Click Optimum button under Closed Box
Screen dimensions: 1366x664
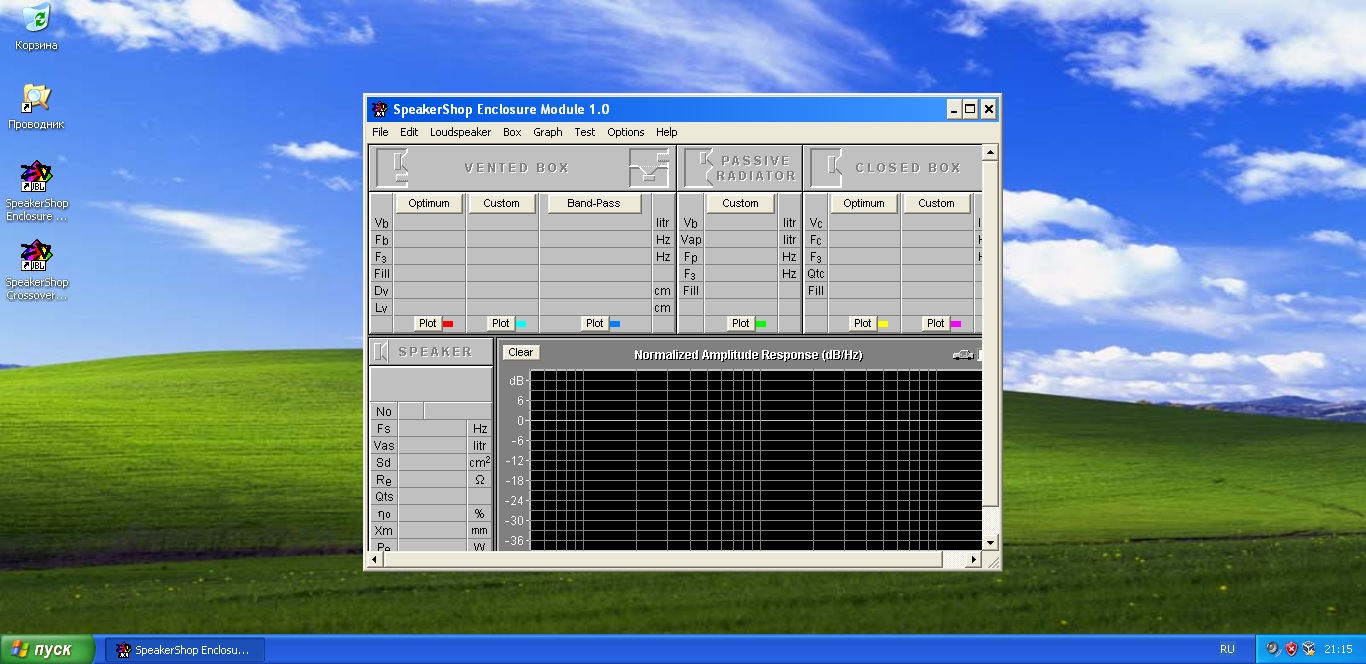tap(863, 203)
